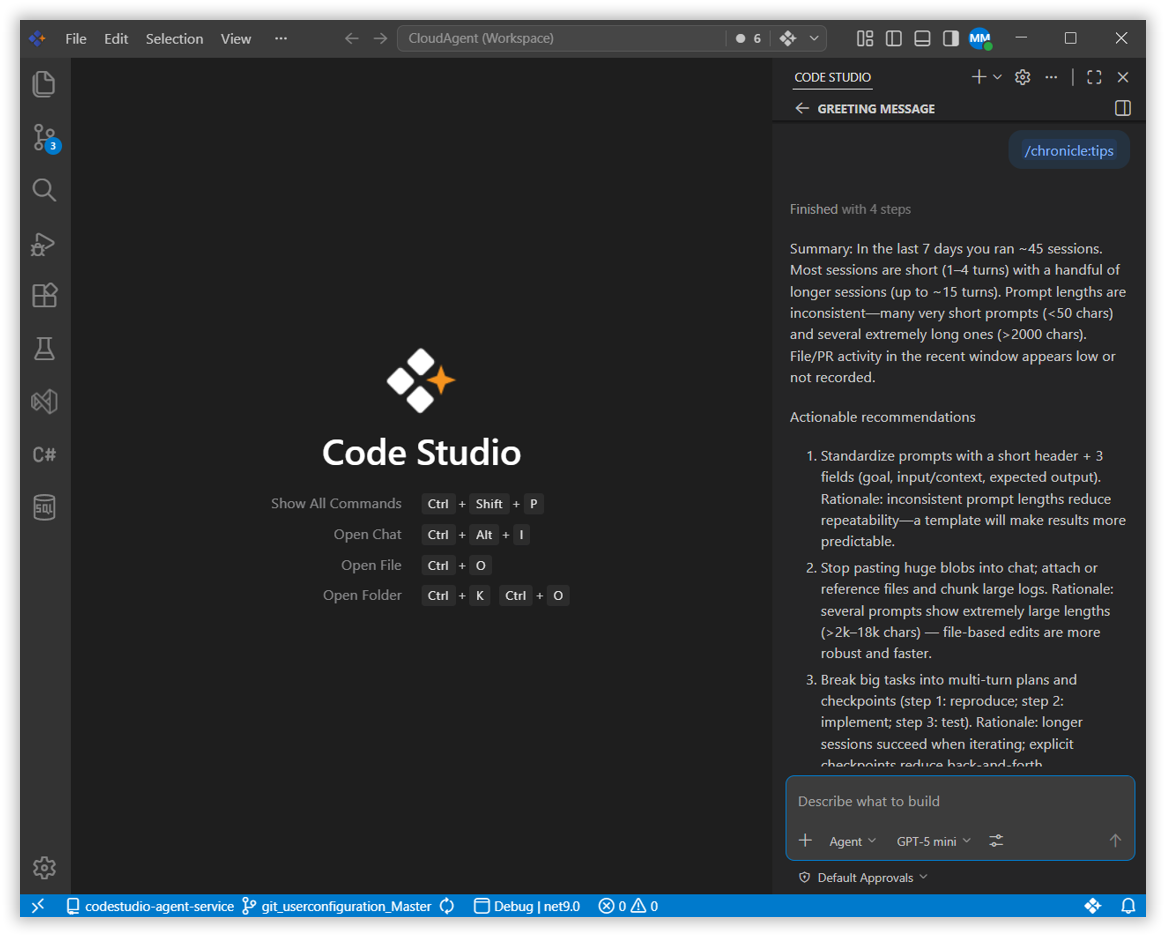1166x937 pixels.
Task: Open the Agent mode dropdown
Action: (x=853, y=841)
